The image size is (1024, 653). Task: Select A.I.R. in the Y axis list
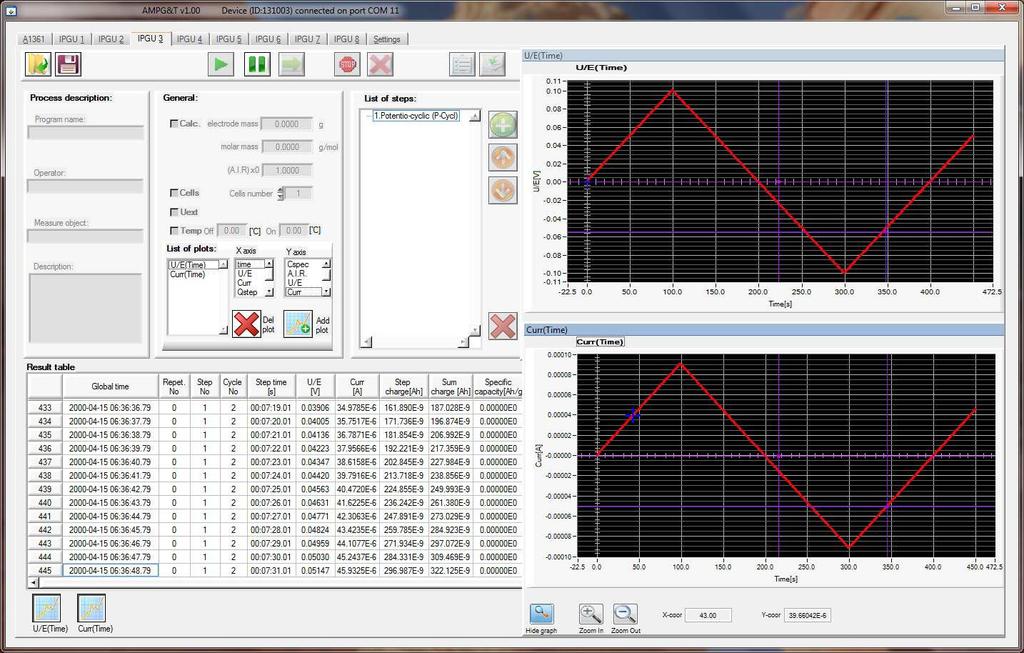tap(296, 274)
